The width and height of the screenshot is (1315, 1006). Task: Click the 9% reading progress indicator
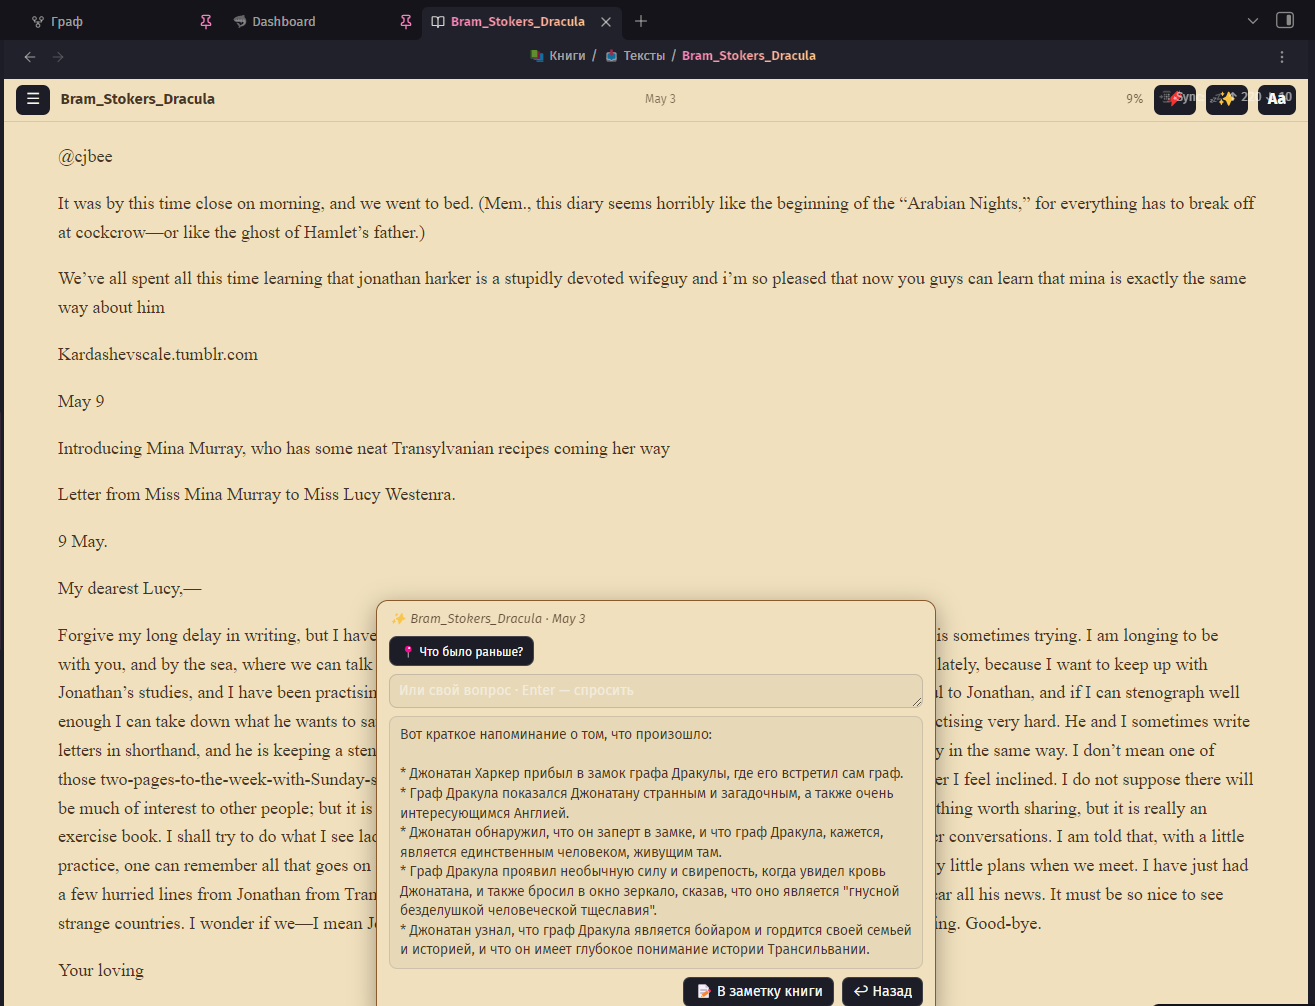(1134, 99)
